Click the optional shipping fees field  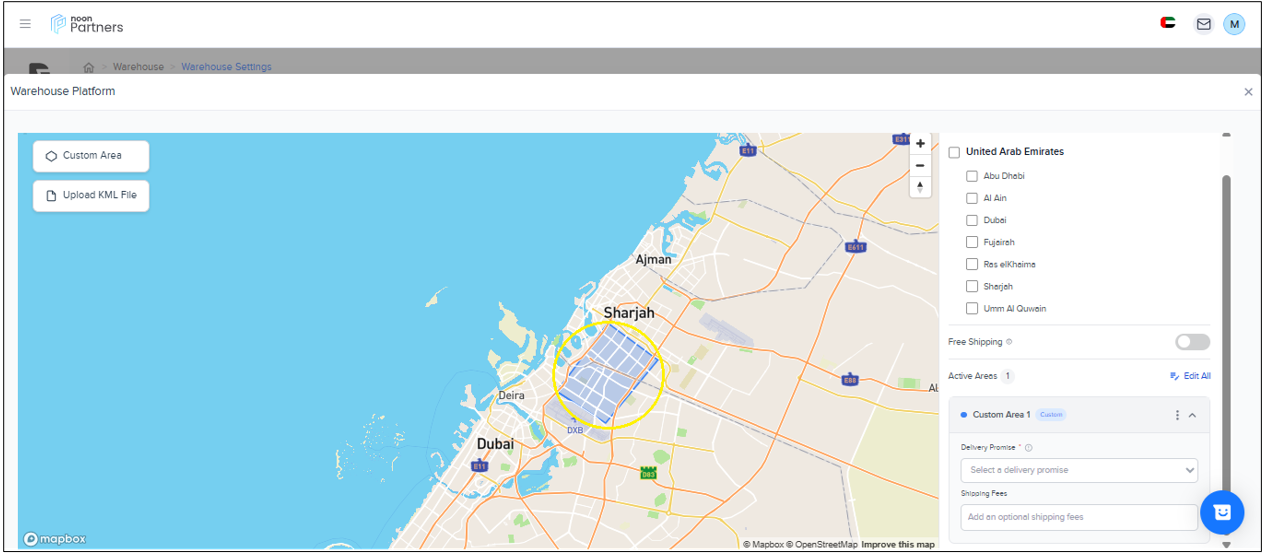1078,517
